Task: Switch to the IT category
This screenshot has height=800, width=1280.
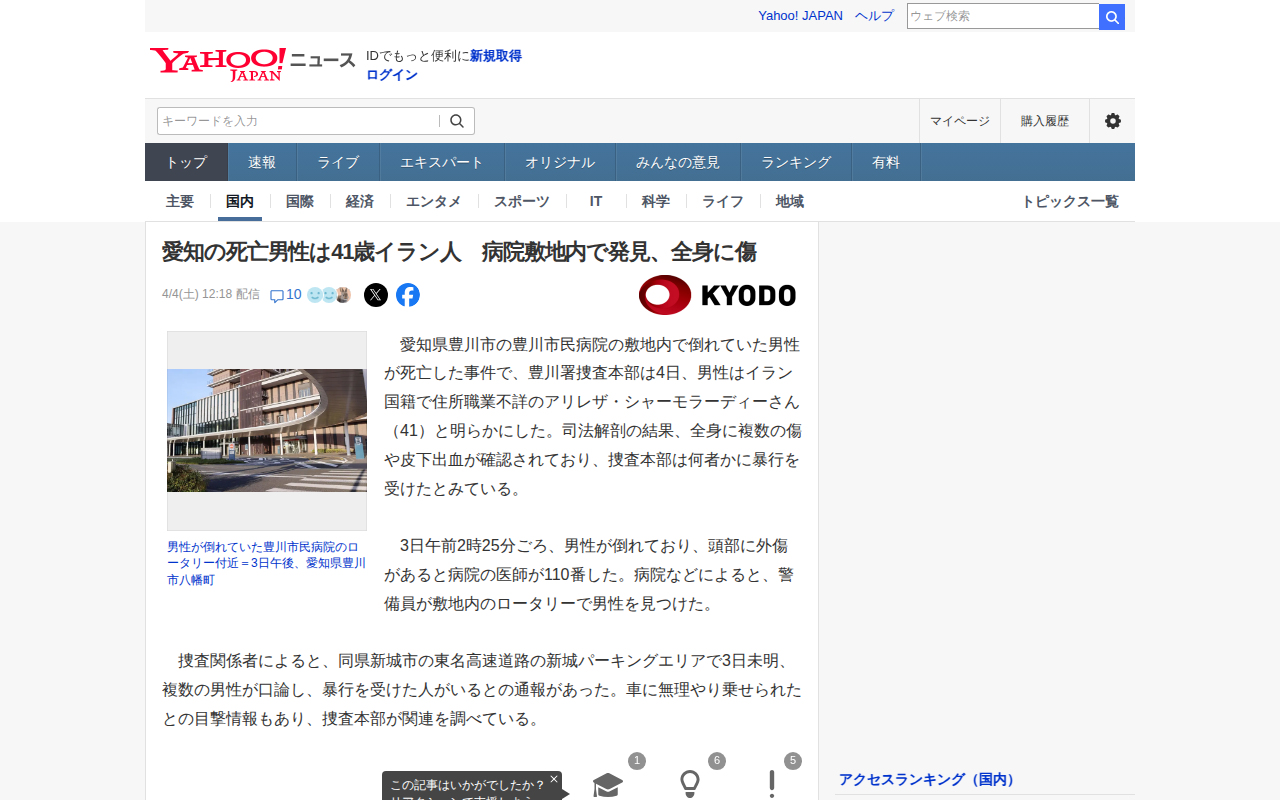Action: tap(596, 201)
